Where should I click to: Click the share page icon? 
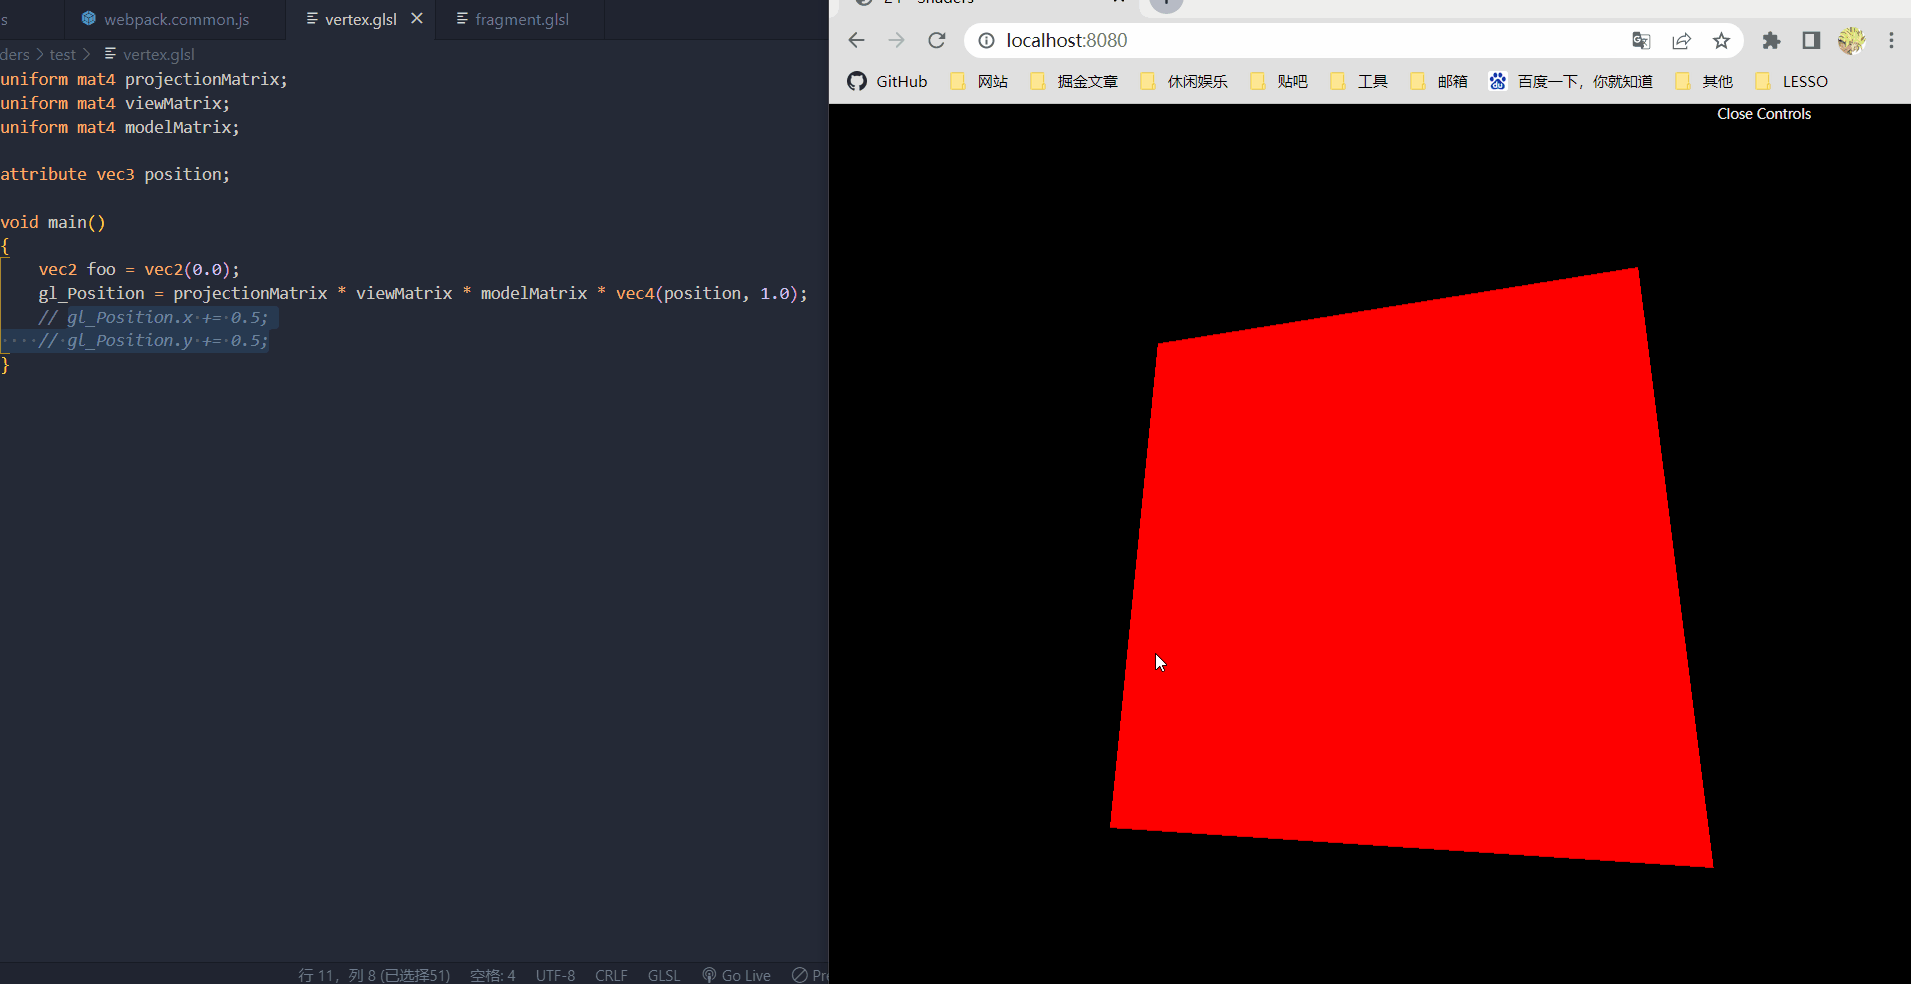point(1681,40)
